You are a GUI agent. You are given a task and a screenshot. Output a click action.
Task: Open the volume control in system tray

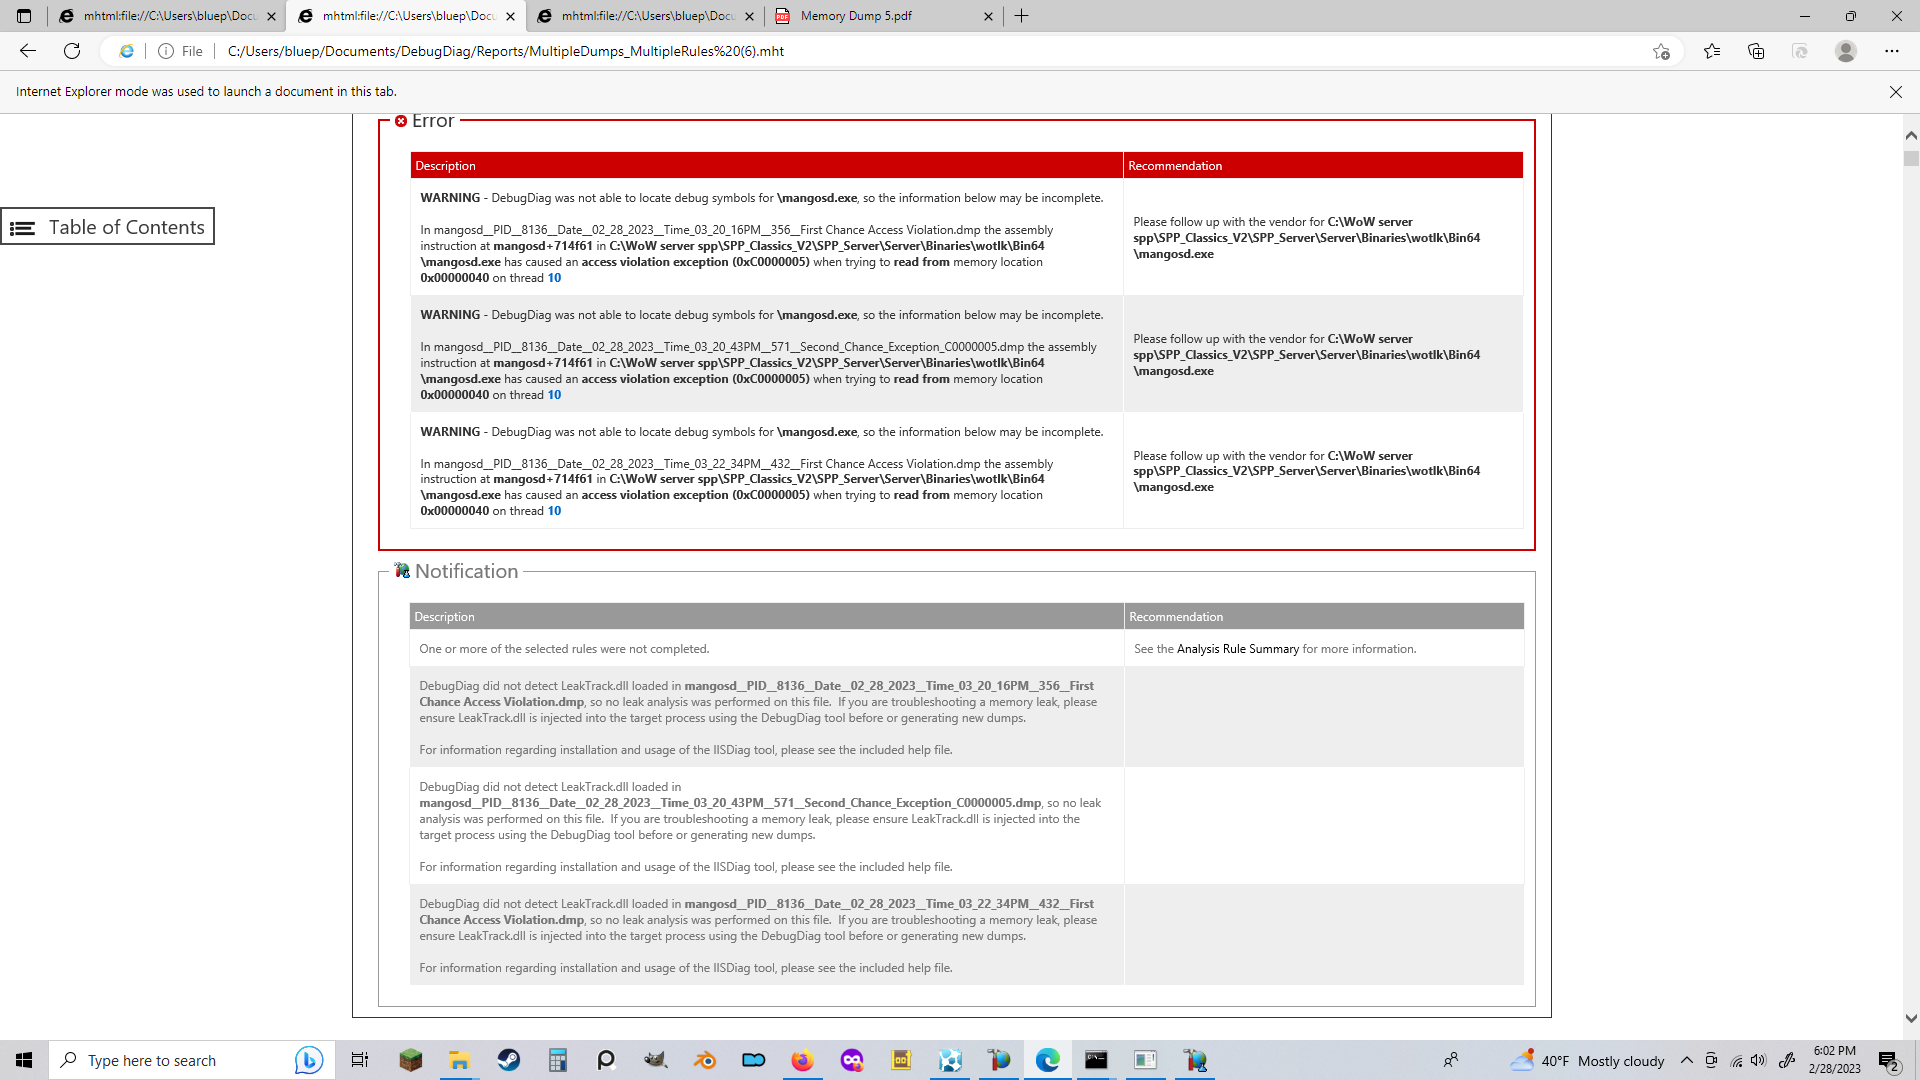[x=1758, y=1060]
